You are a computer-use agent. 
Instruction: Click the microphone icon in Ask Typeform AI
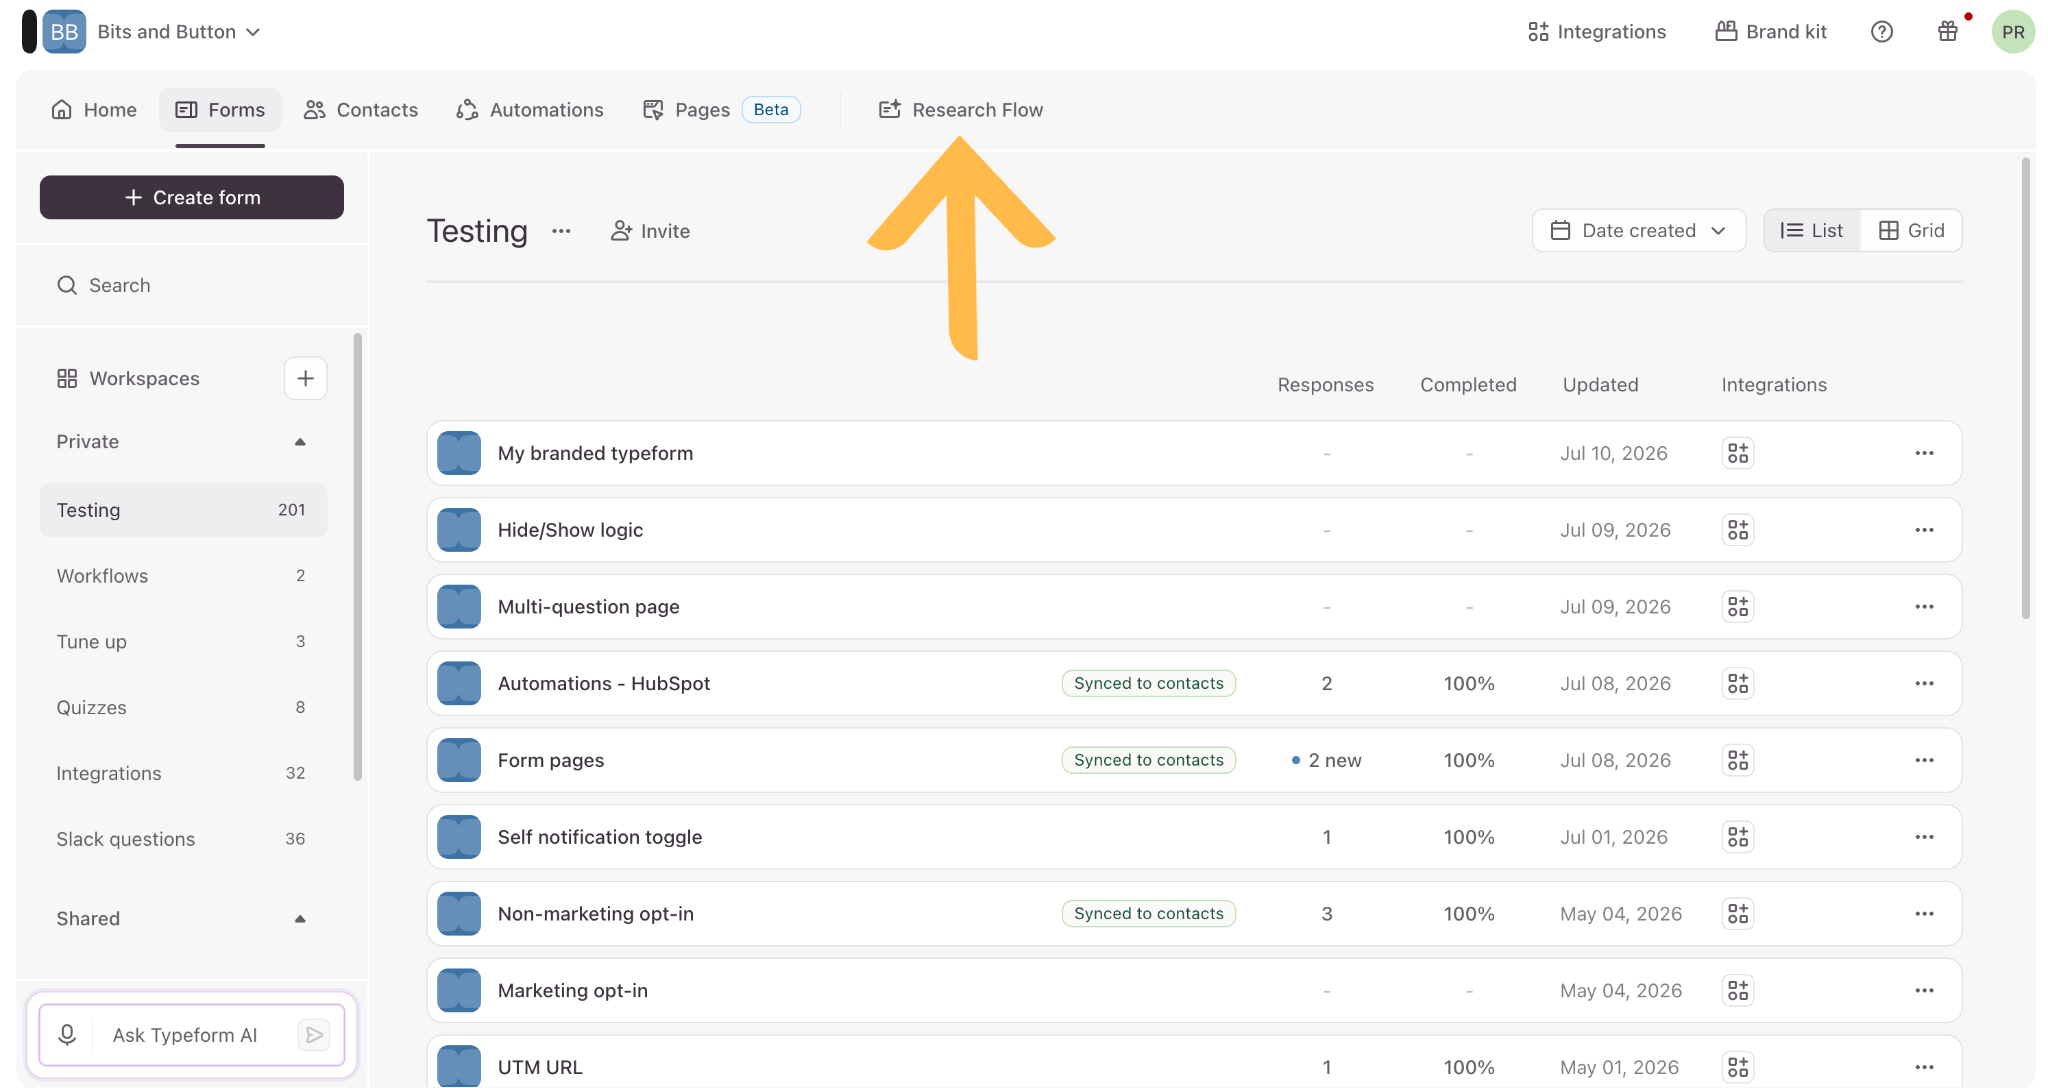pyautogui.click(x=67, y=1035)
